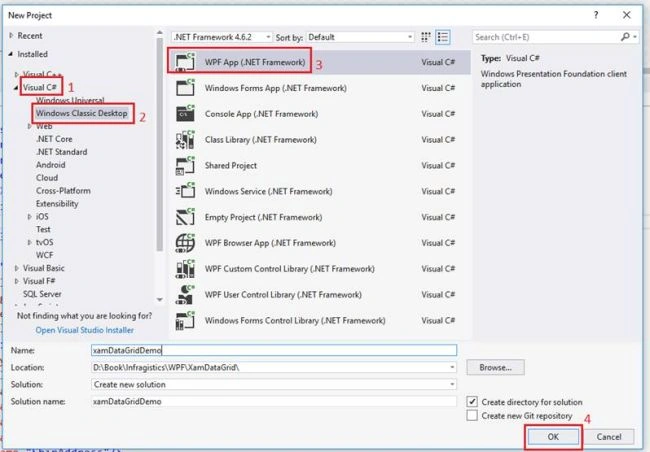Select the WCF category
The image size is (650, 452).
tap(44, 255)
